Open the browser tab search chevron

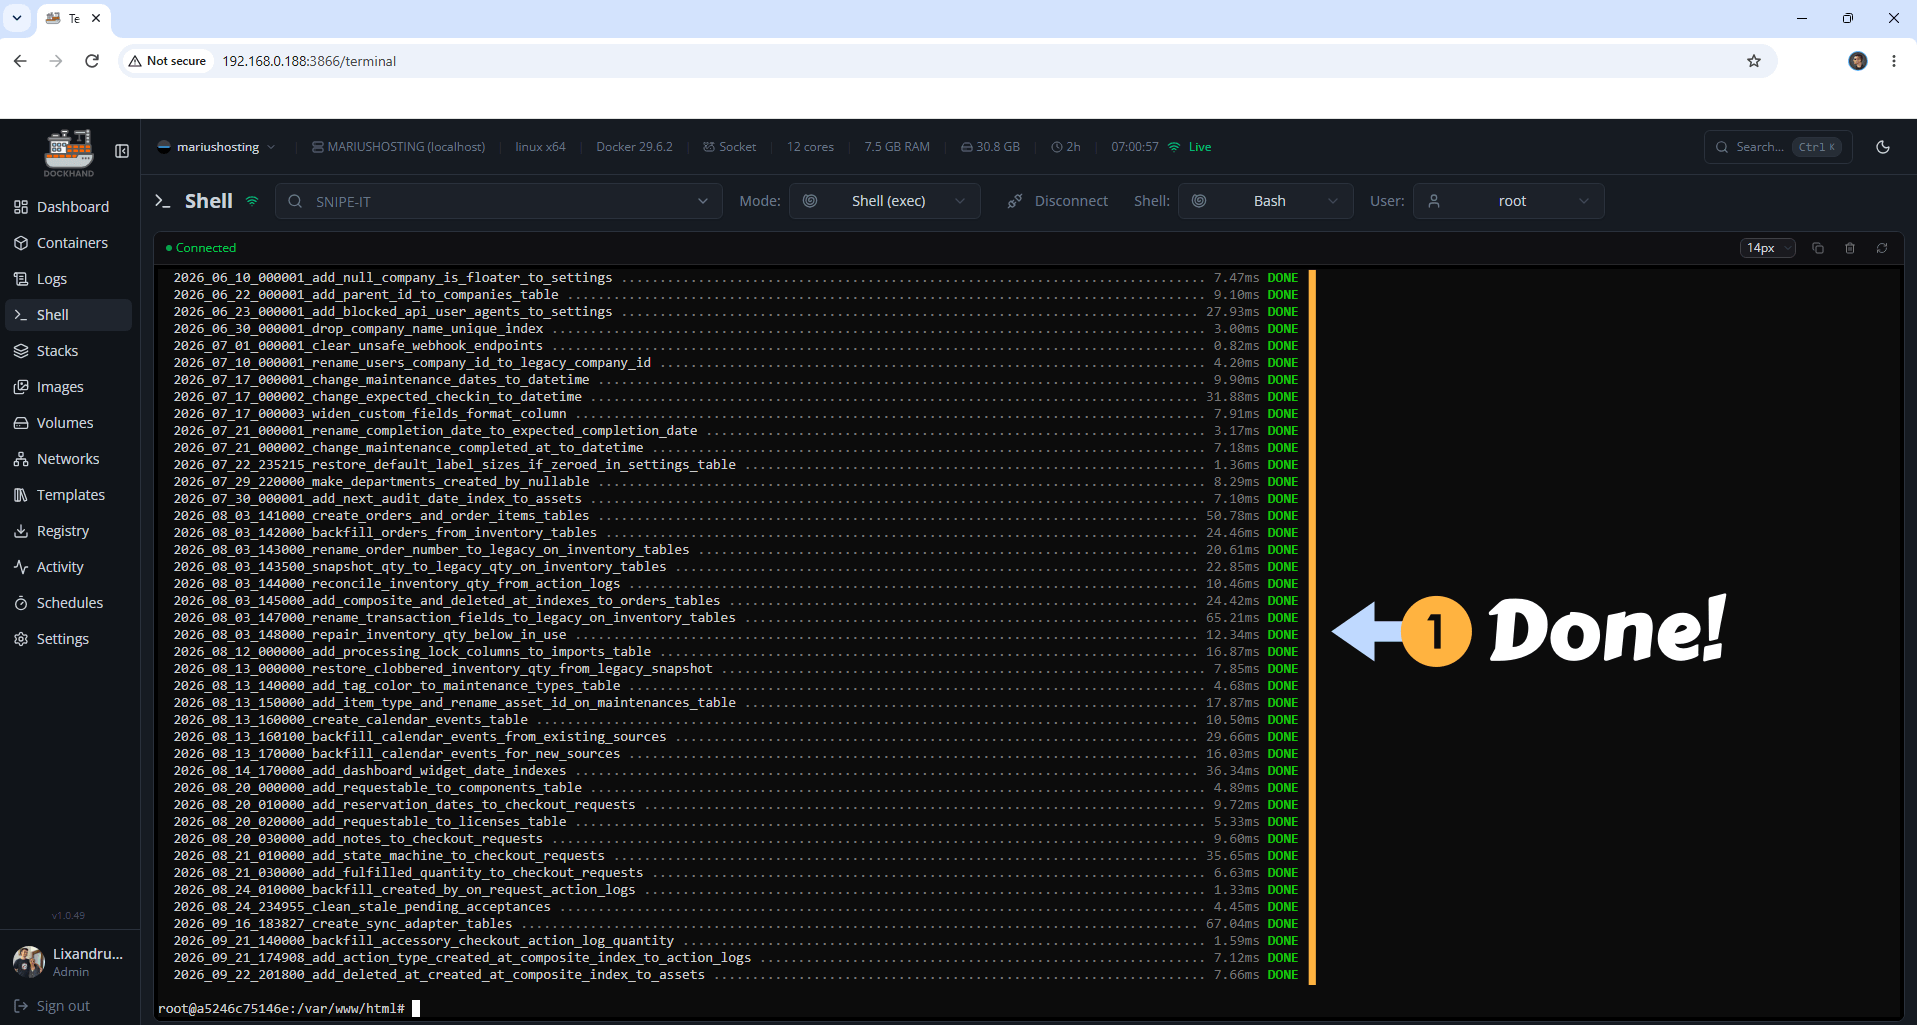[x=17, y=18]
